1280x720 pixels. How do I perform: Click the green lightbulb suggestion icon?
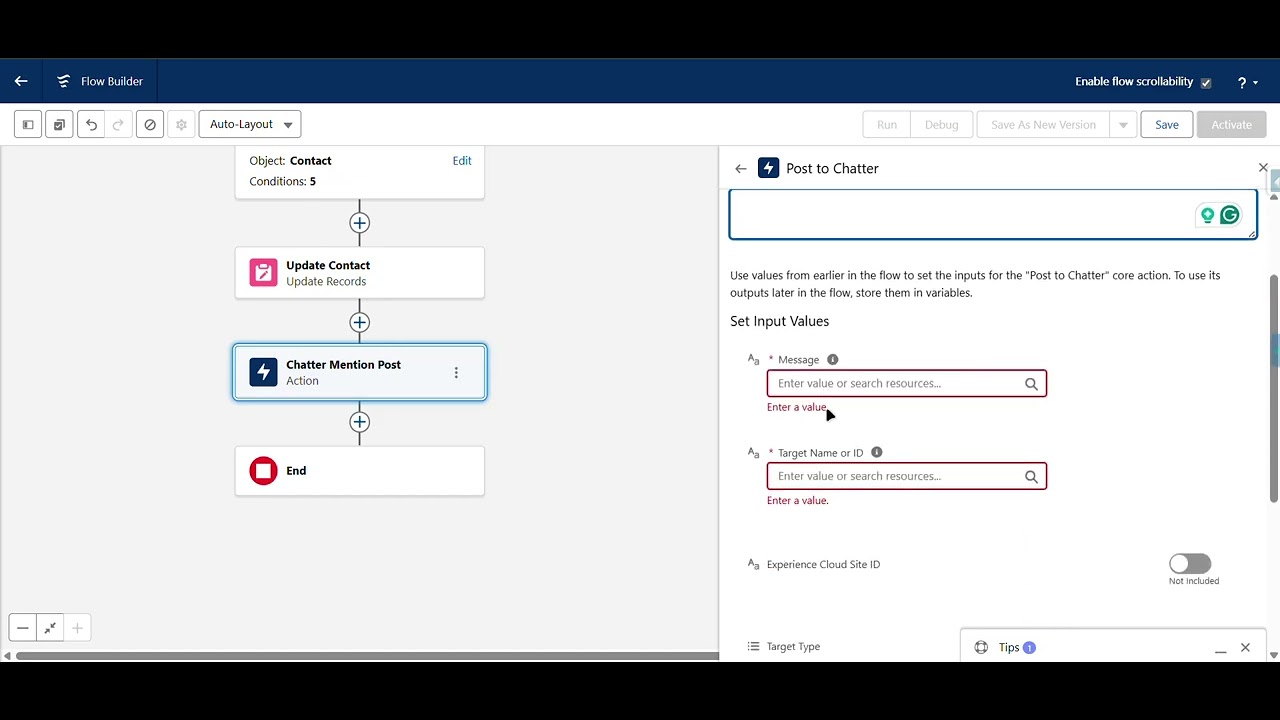[x=1207, y=215]
